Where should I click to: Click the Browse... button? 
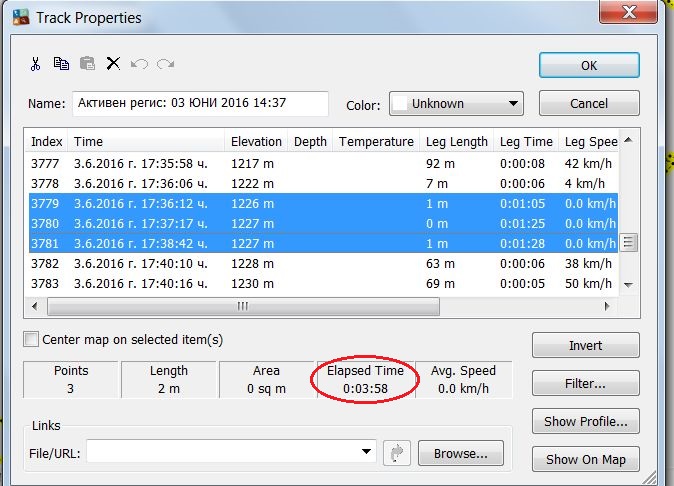tap(461, 453)
